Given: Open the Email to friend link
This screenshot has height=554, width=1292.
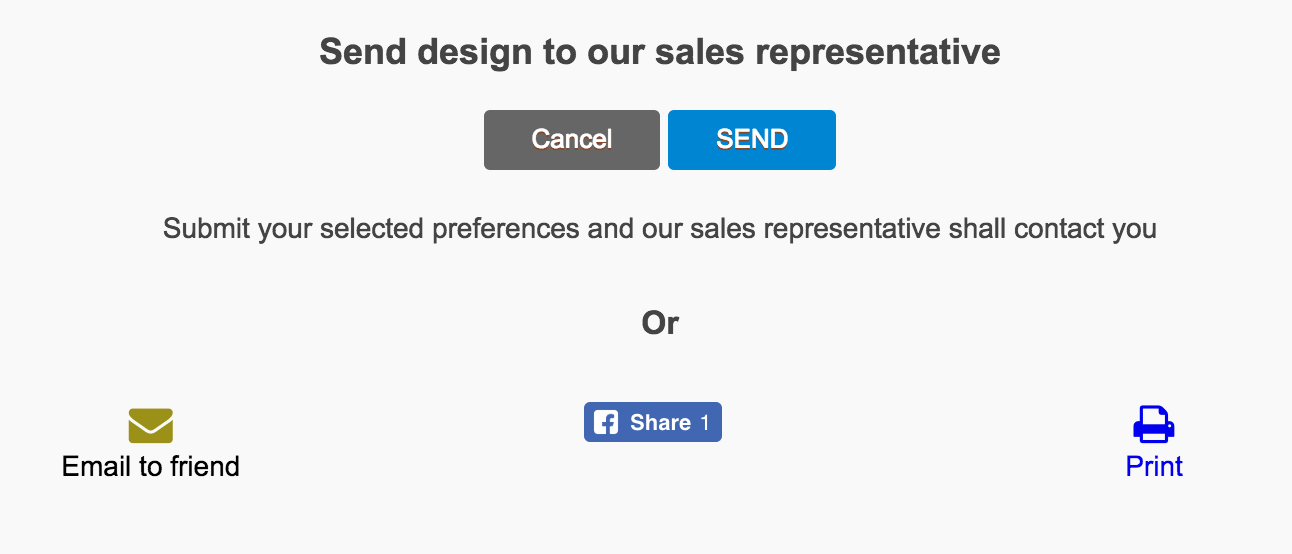Looking at the screenshot, I should tap(151, 466).
